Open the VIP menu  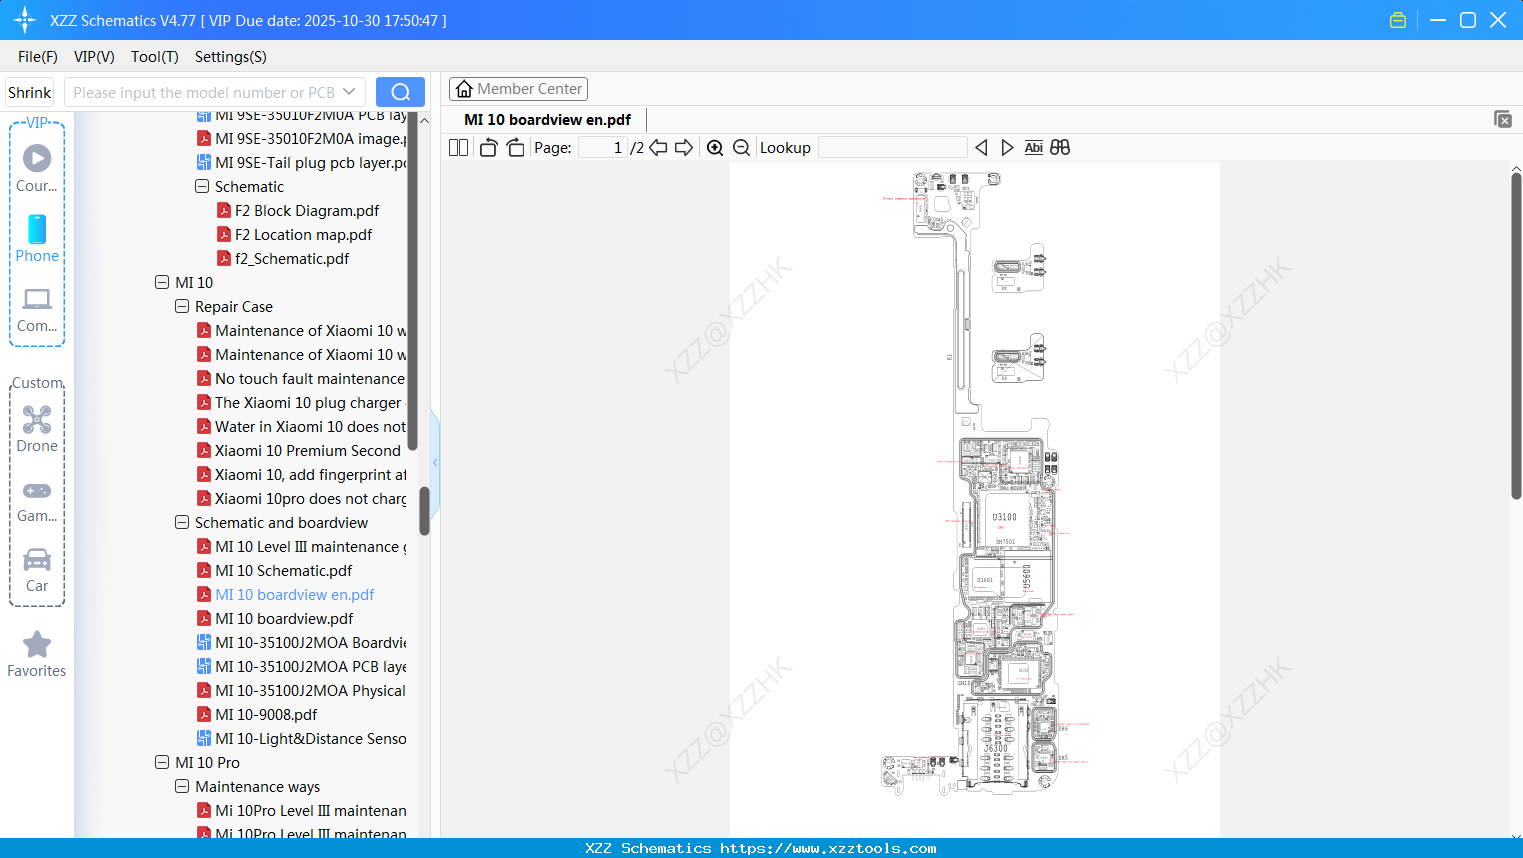point(93,57)
